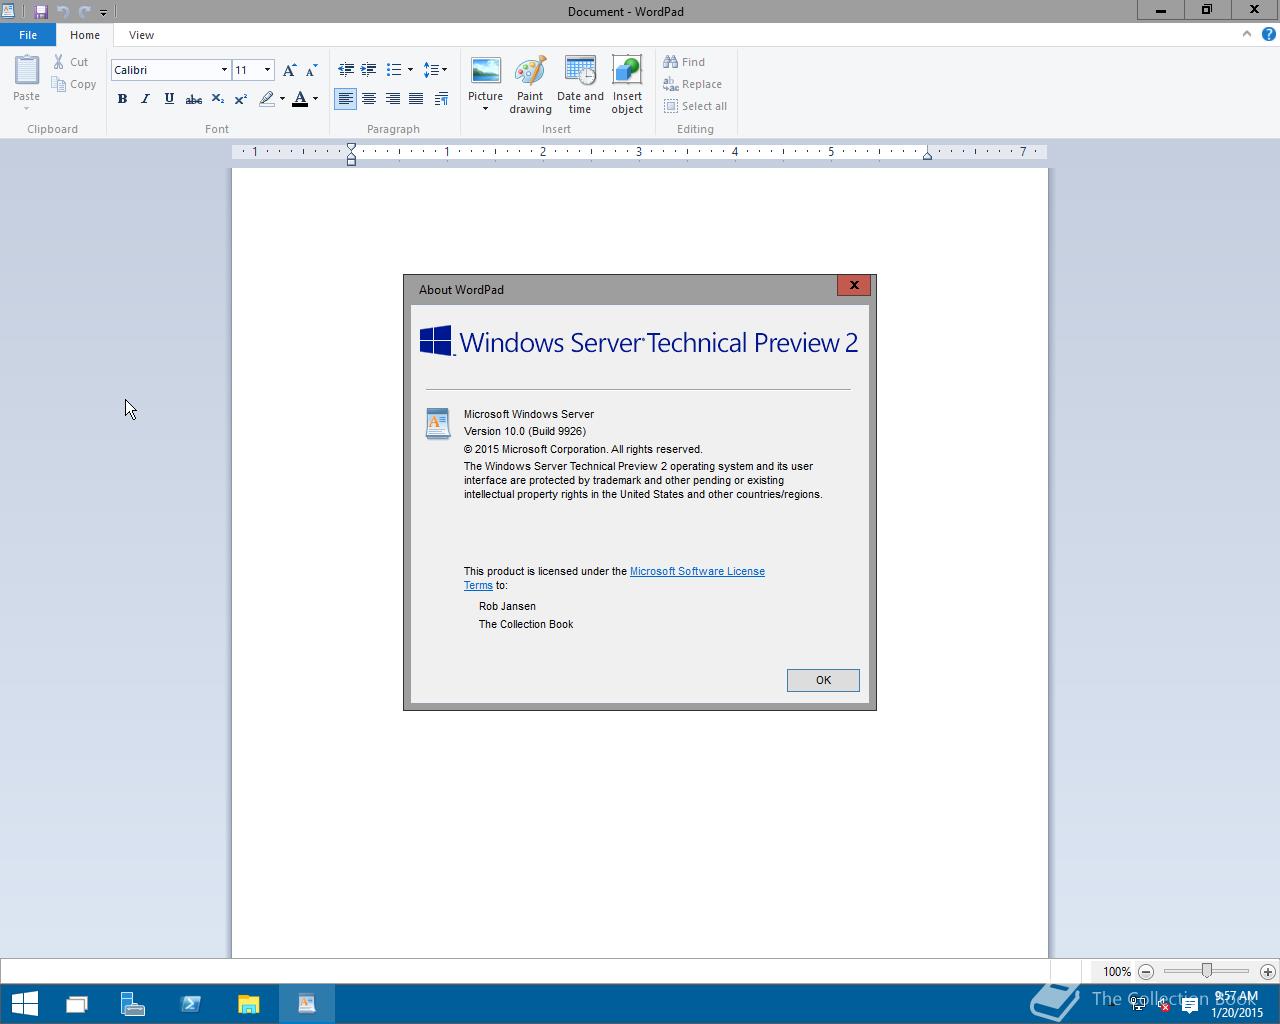Toggle Underline formatting
The image size is (1280, 1024).
click(169, 99)
